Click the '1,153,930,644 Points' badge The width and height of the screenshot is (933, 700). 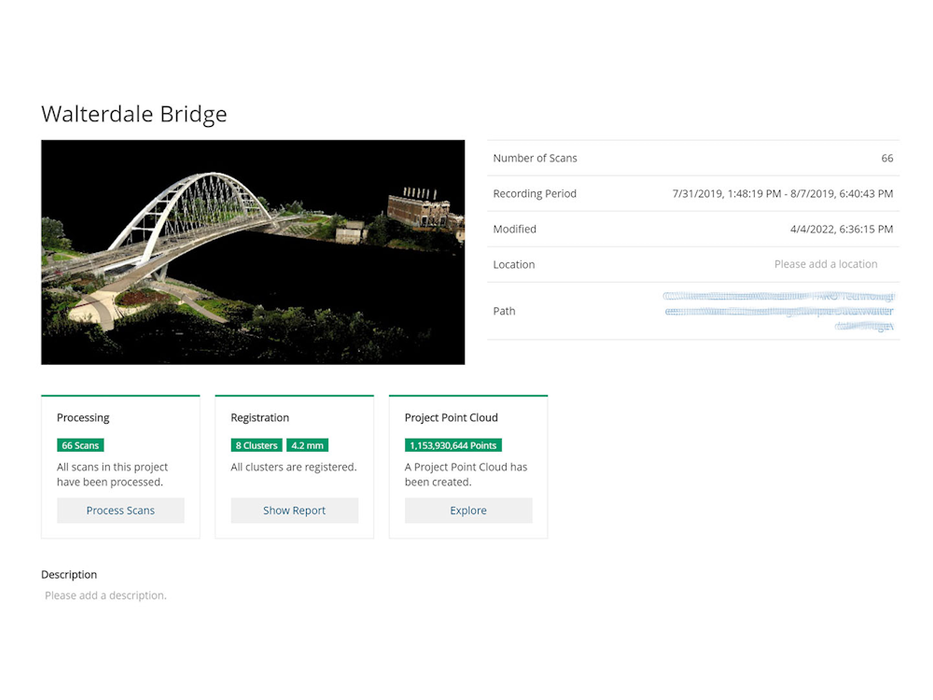tap(453, 445)
